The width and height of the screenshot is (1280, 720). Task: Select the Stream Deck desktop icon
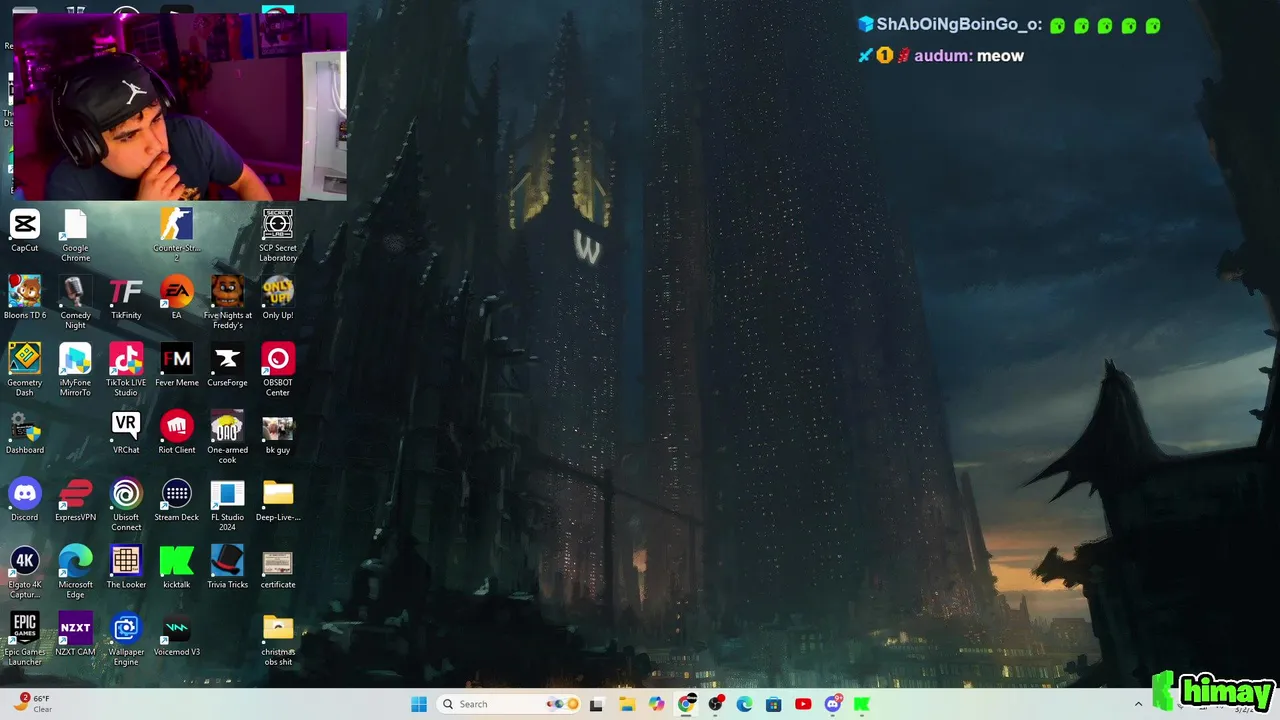177,500
